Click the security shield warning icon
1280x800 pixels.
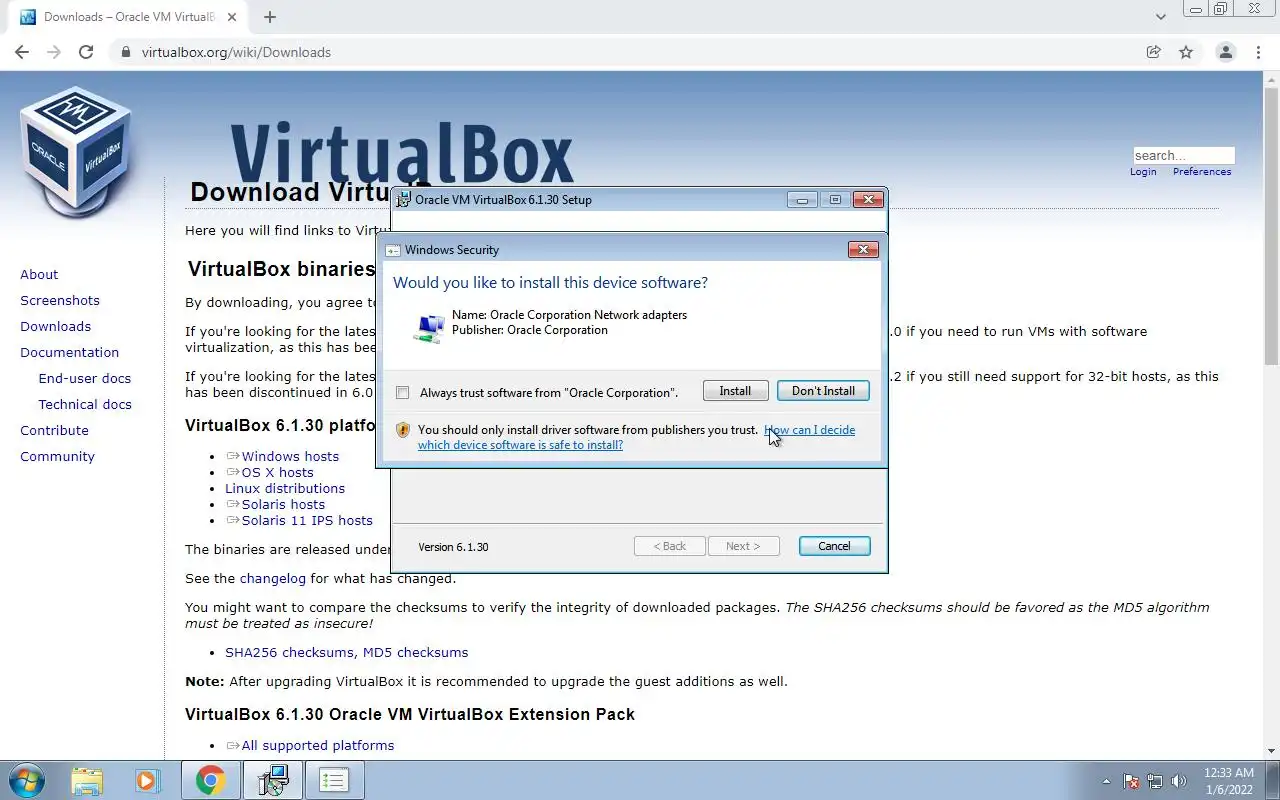point(403,430)
